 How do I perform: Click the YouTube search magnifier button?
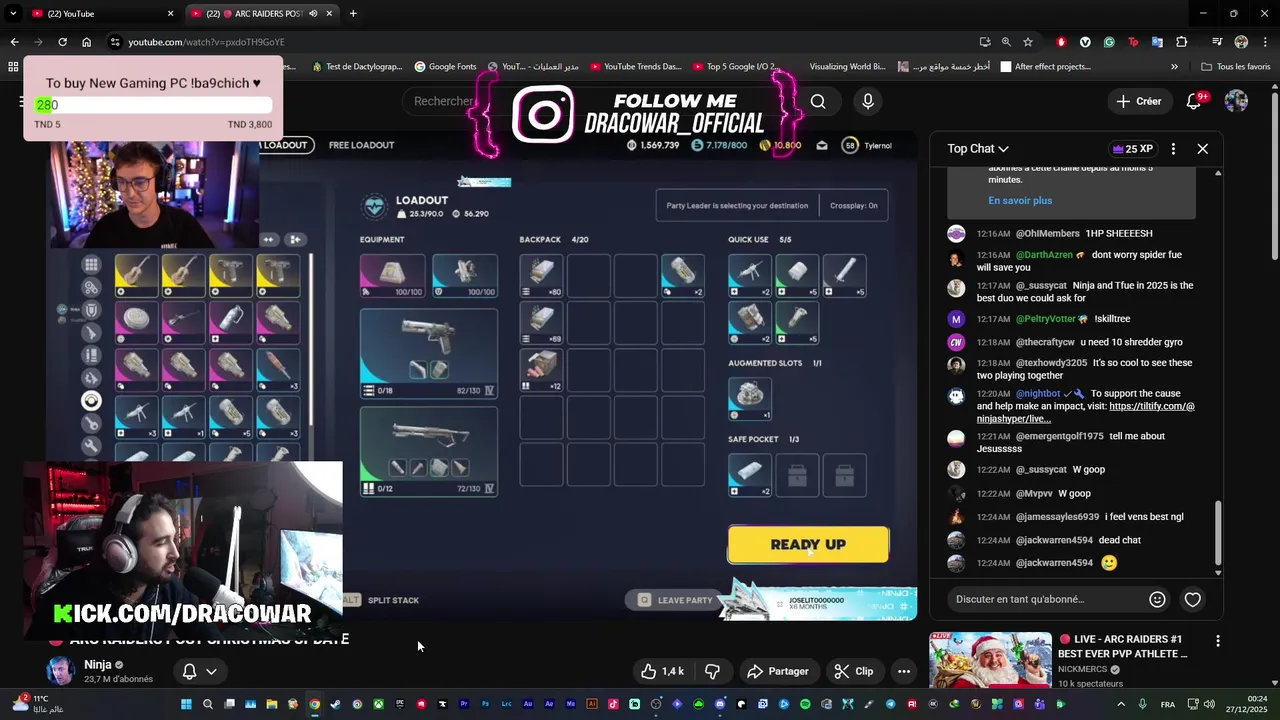point(818,101)
